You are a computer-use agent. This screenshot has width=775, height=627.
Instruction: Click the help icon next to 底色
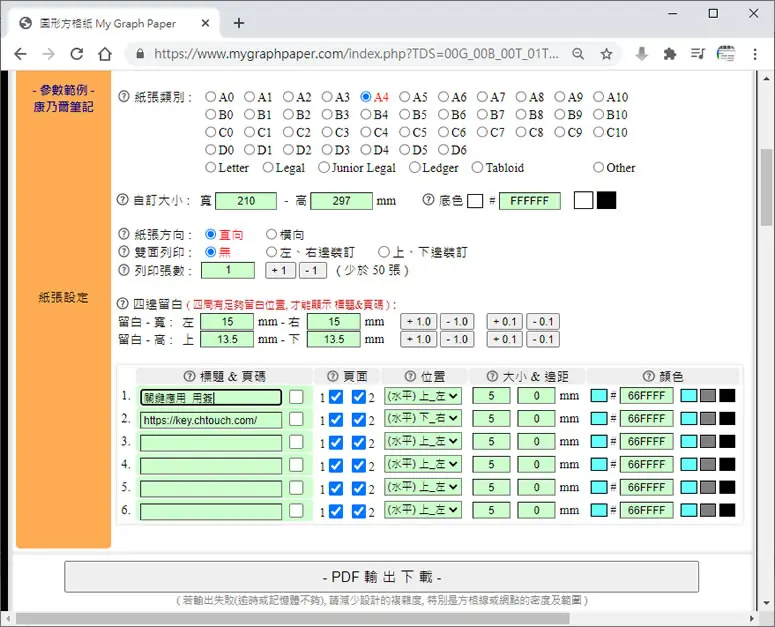tap(428, 200)
